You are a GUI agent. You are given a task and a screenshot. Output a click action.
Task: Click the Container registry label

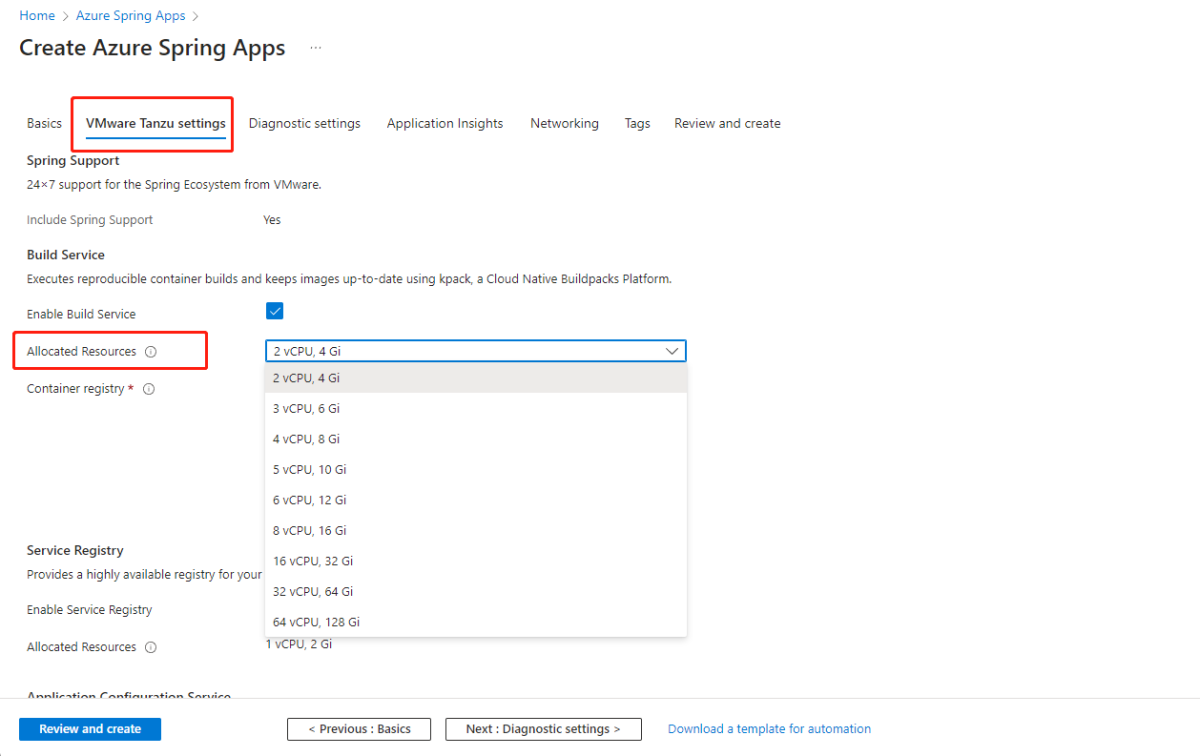[x=75, y=389]
